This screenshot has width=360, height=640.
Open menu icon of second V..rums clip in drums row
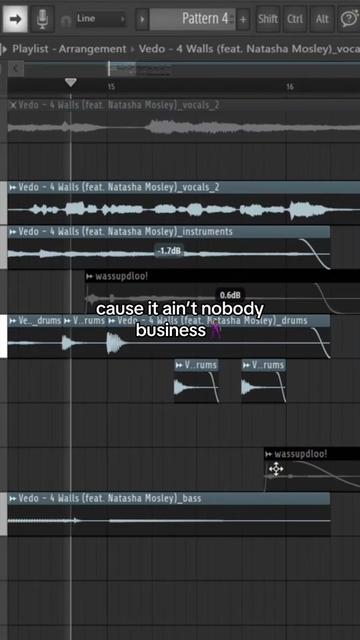pyautogui.click(x=68, y=321)
